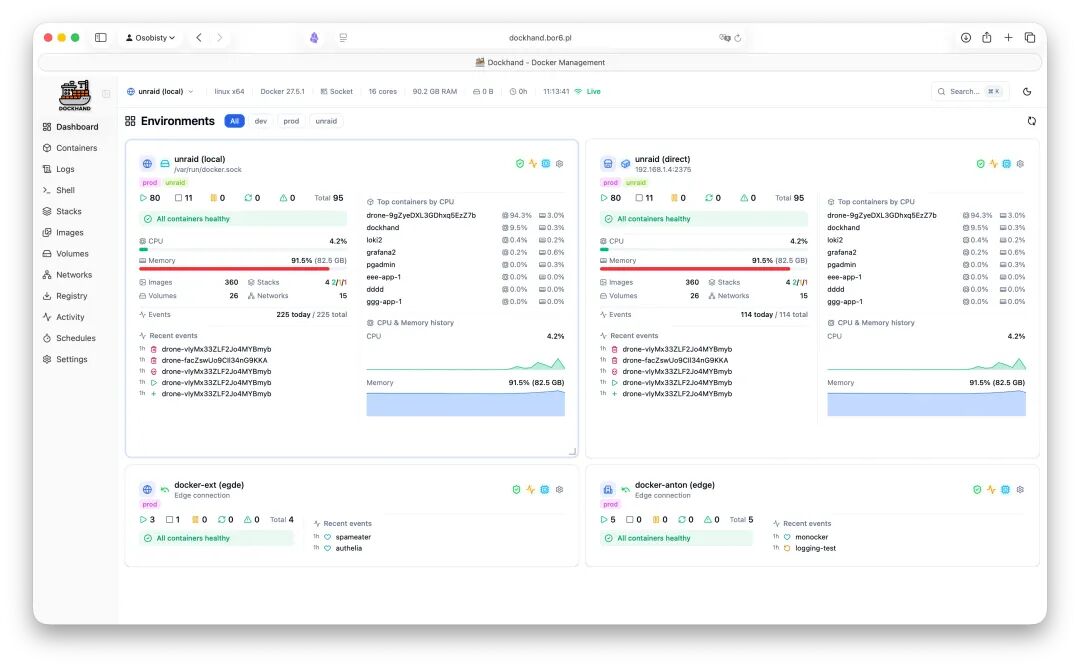
Task: Click the CPU usage bar on unraid (direct)
Action: 703,250
